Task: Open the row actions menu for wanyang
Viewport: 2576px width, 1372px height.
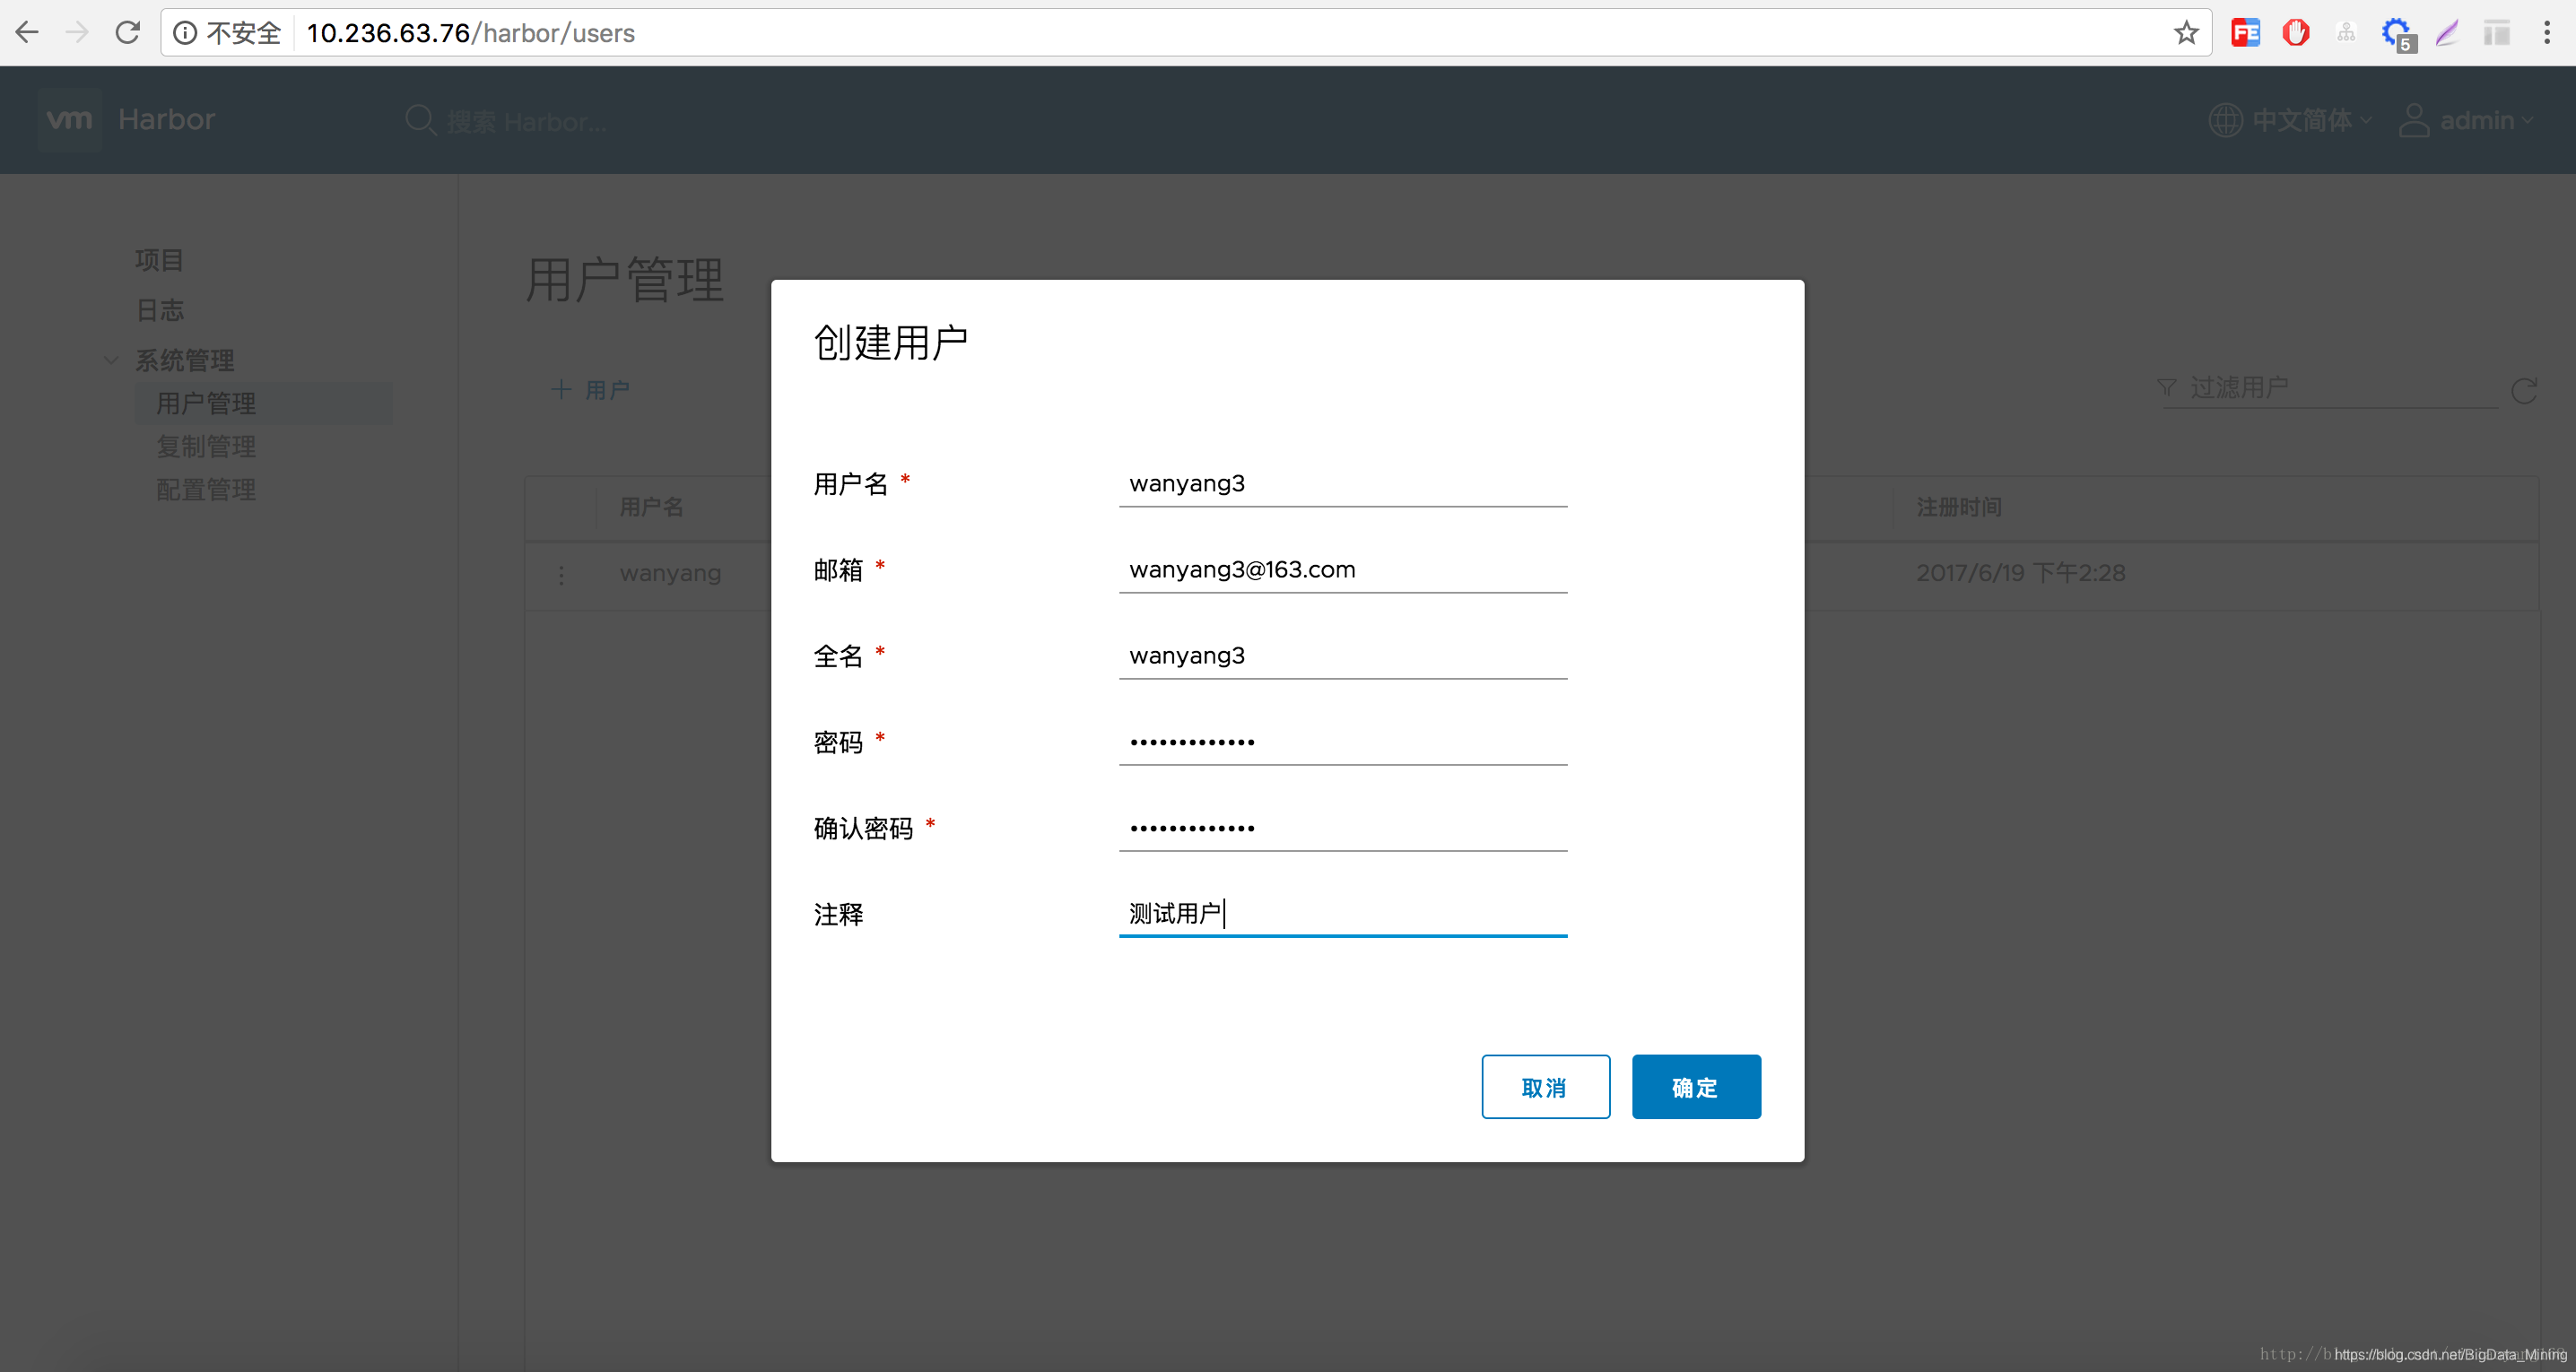Action: [x=561, y=574]
